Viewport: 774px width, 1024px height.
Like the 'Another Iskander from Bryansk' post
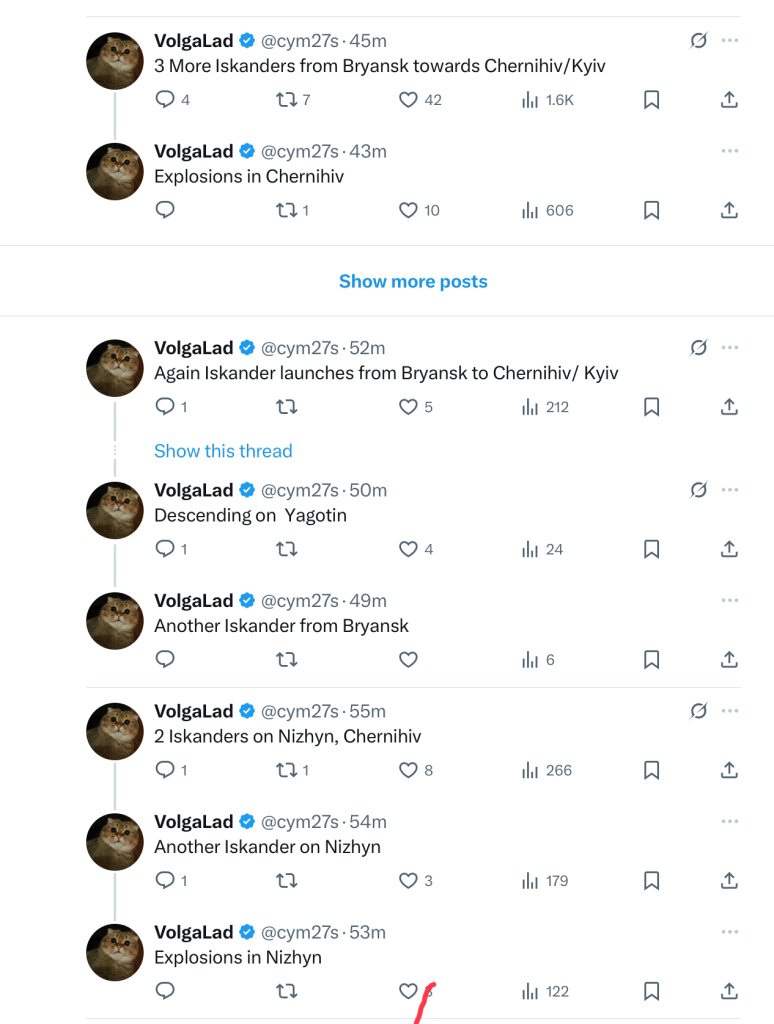click(x=408, y=660)
